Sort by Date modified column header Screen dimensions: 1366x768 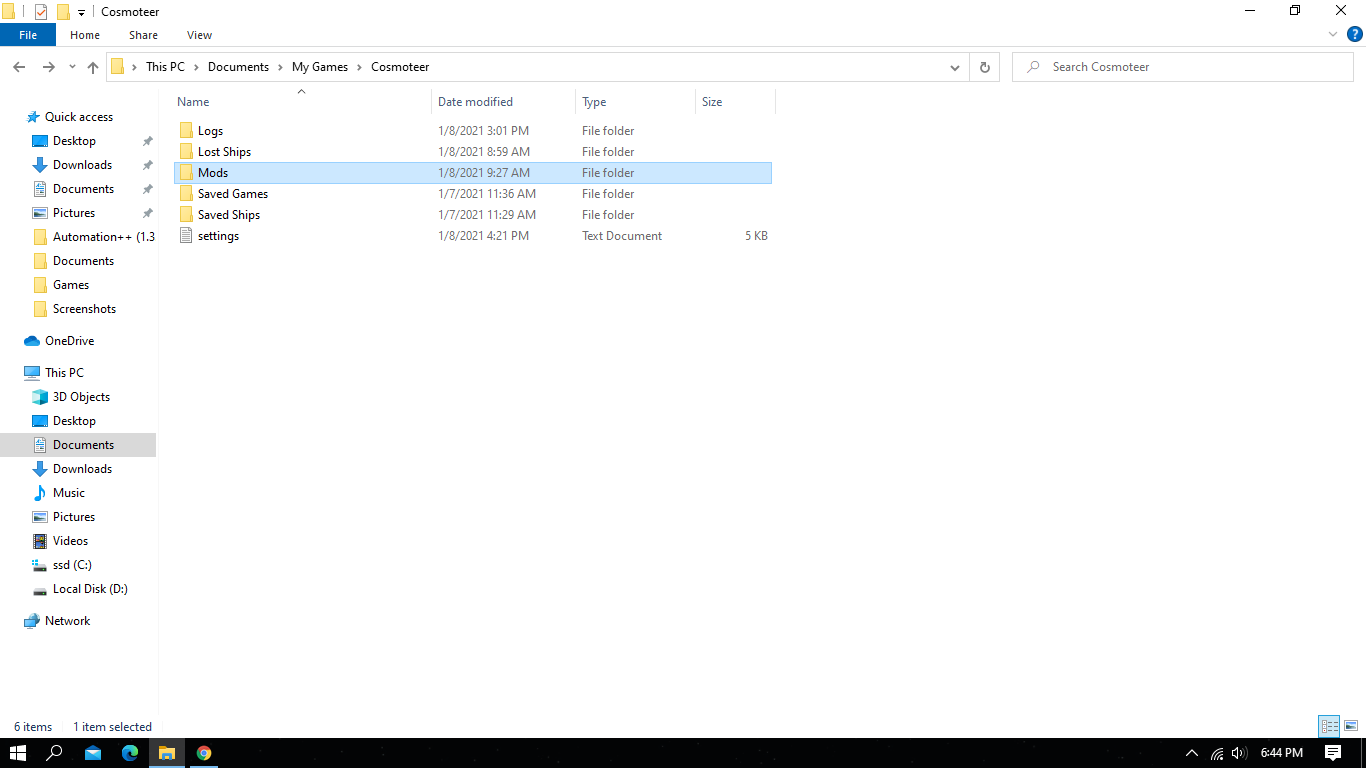point(475,102)
